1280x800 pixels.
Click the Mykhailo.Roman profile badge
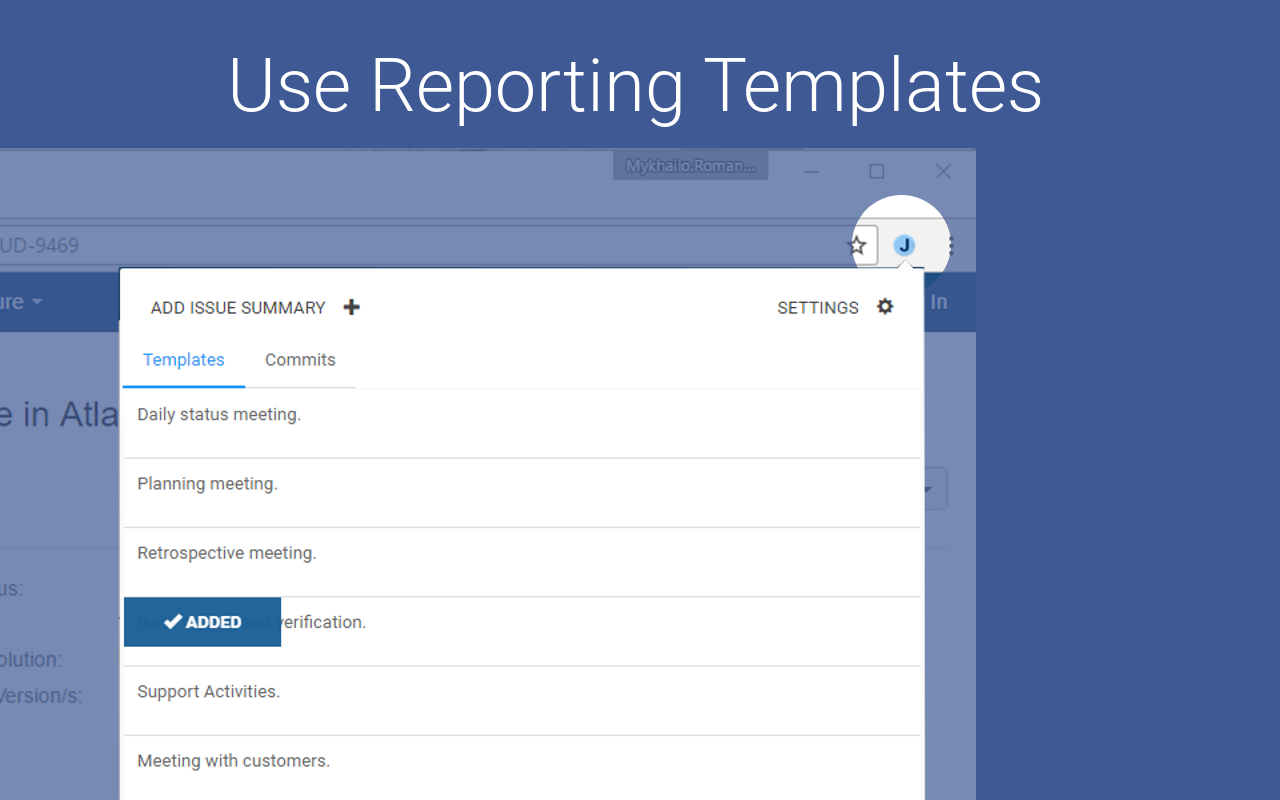click(x=690, y=166)
